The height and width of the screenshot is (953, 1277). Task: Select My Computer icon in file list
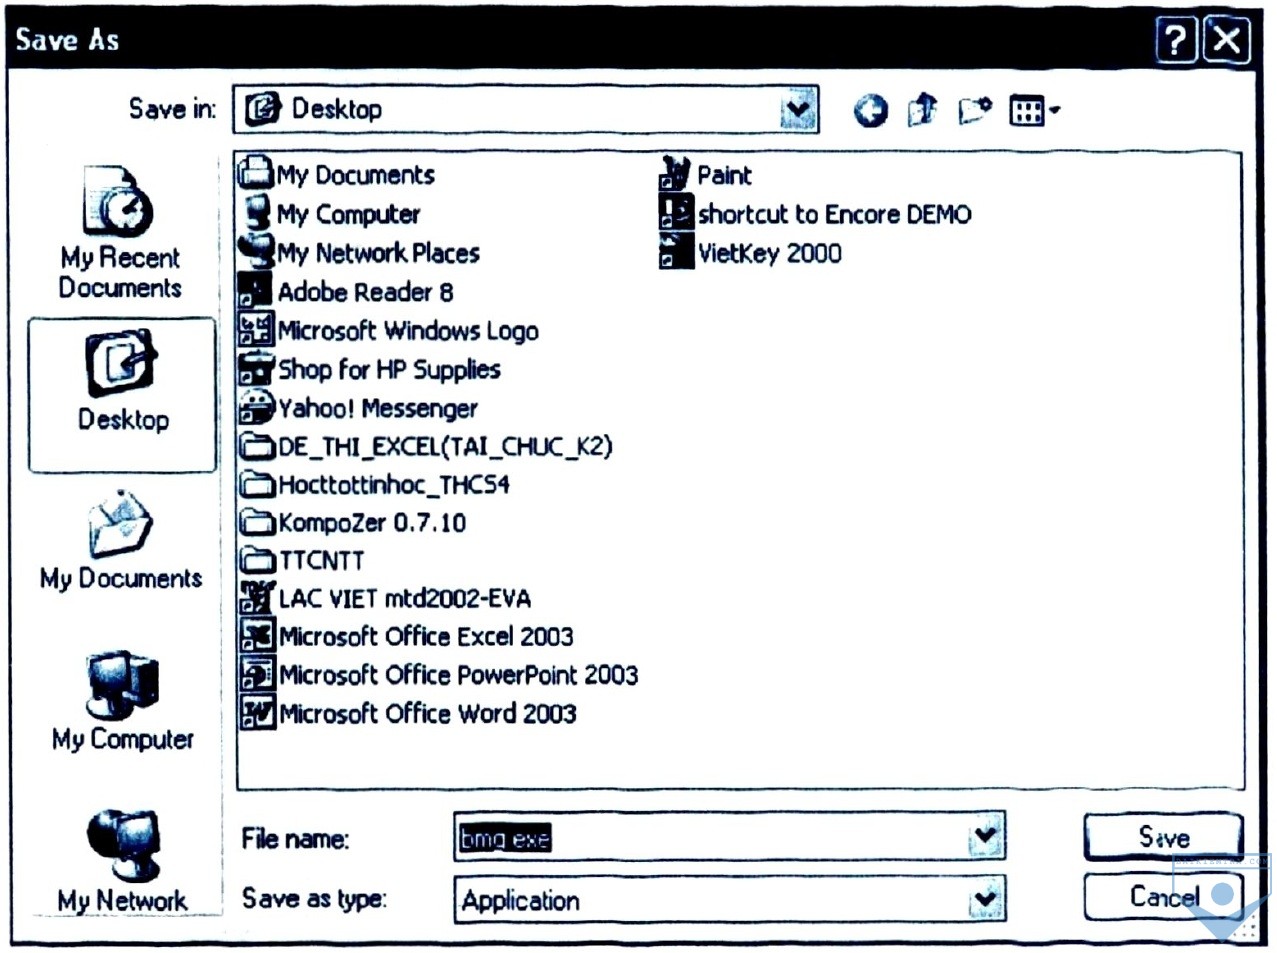(x=257, y=212)
